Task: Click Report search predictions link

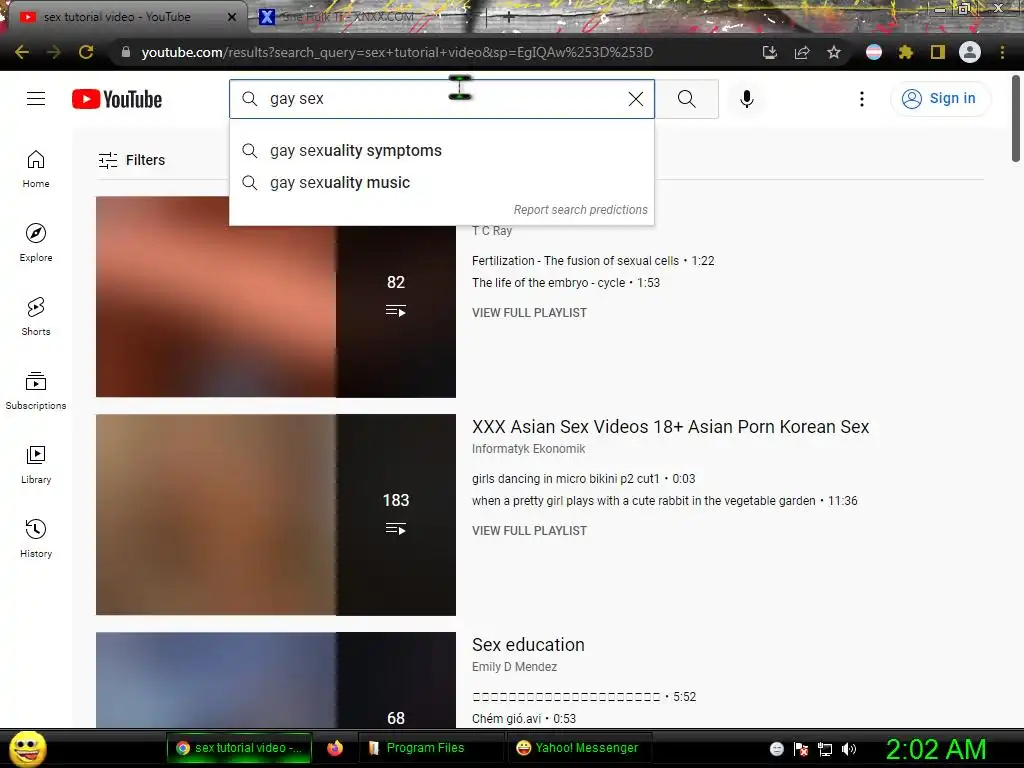Action: pyautogui.click(x=581, y=210)
